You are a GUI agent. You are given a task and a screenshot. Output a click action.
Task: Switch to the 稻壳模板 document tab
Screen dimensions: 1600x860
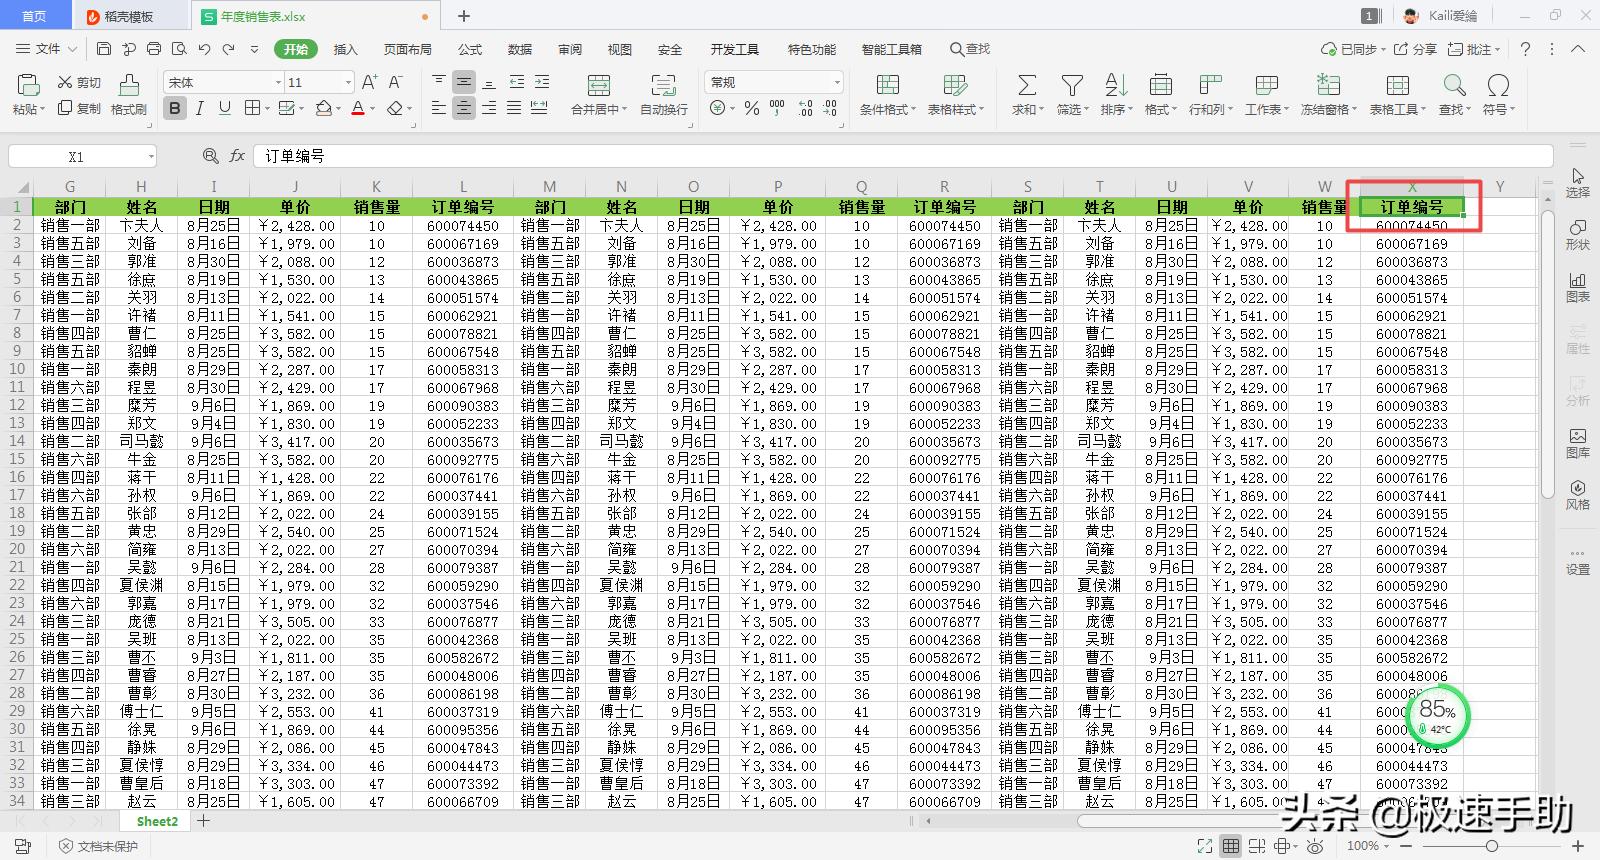[128, 16]
